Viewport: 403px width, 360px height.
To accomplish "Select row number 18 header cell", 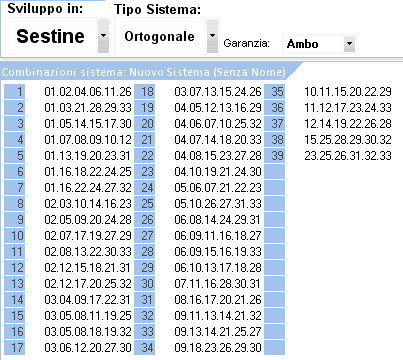I will click(145, 91).
